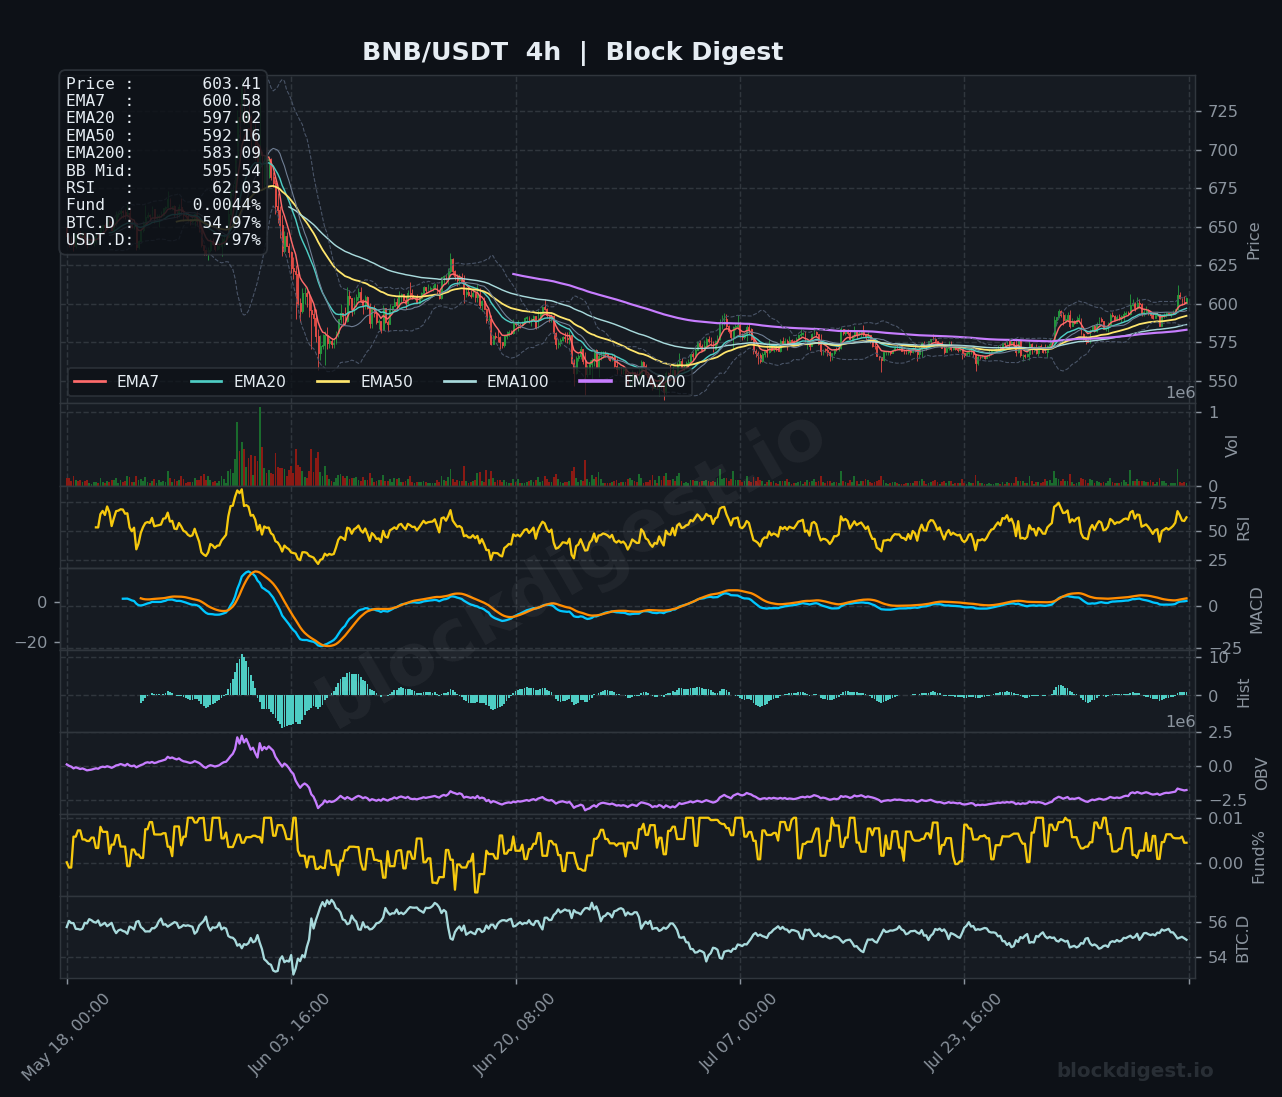Click the Hist panel axis title
Image resolution: width=1282 pixels, height=1097 pixels.
1244,693
